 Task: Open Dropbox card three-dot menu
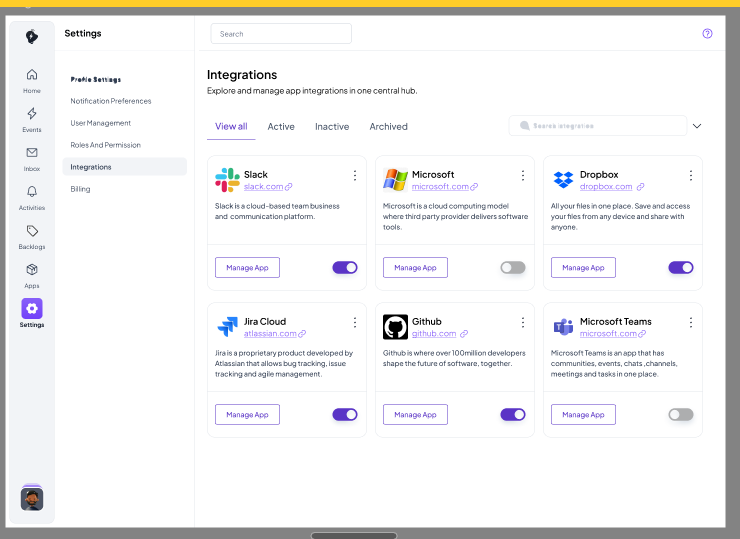click(x=690, y=176)
